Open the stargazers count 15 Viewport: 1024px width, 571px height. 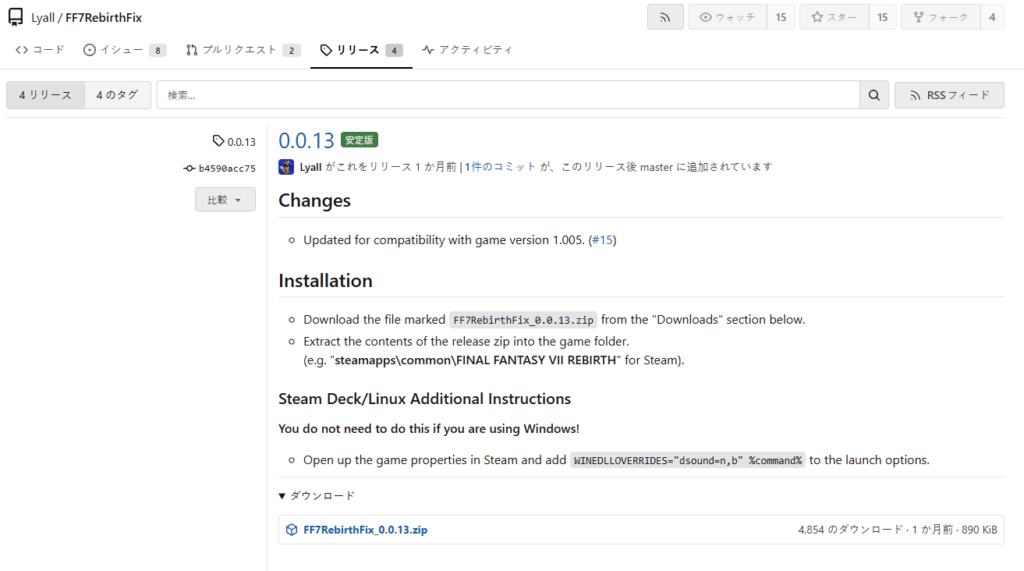tap(882, 17)
